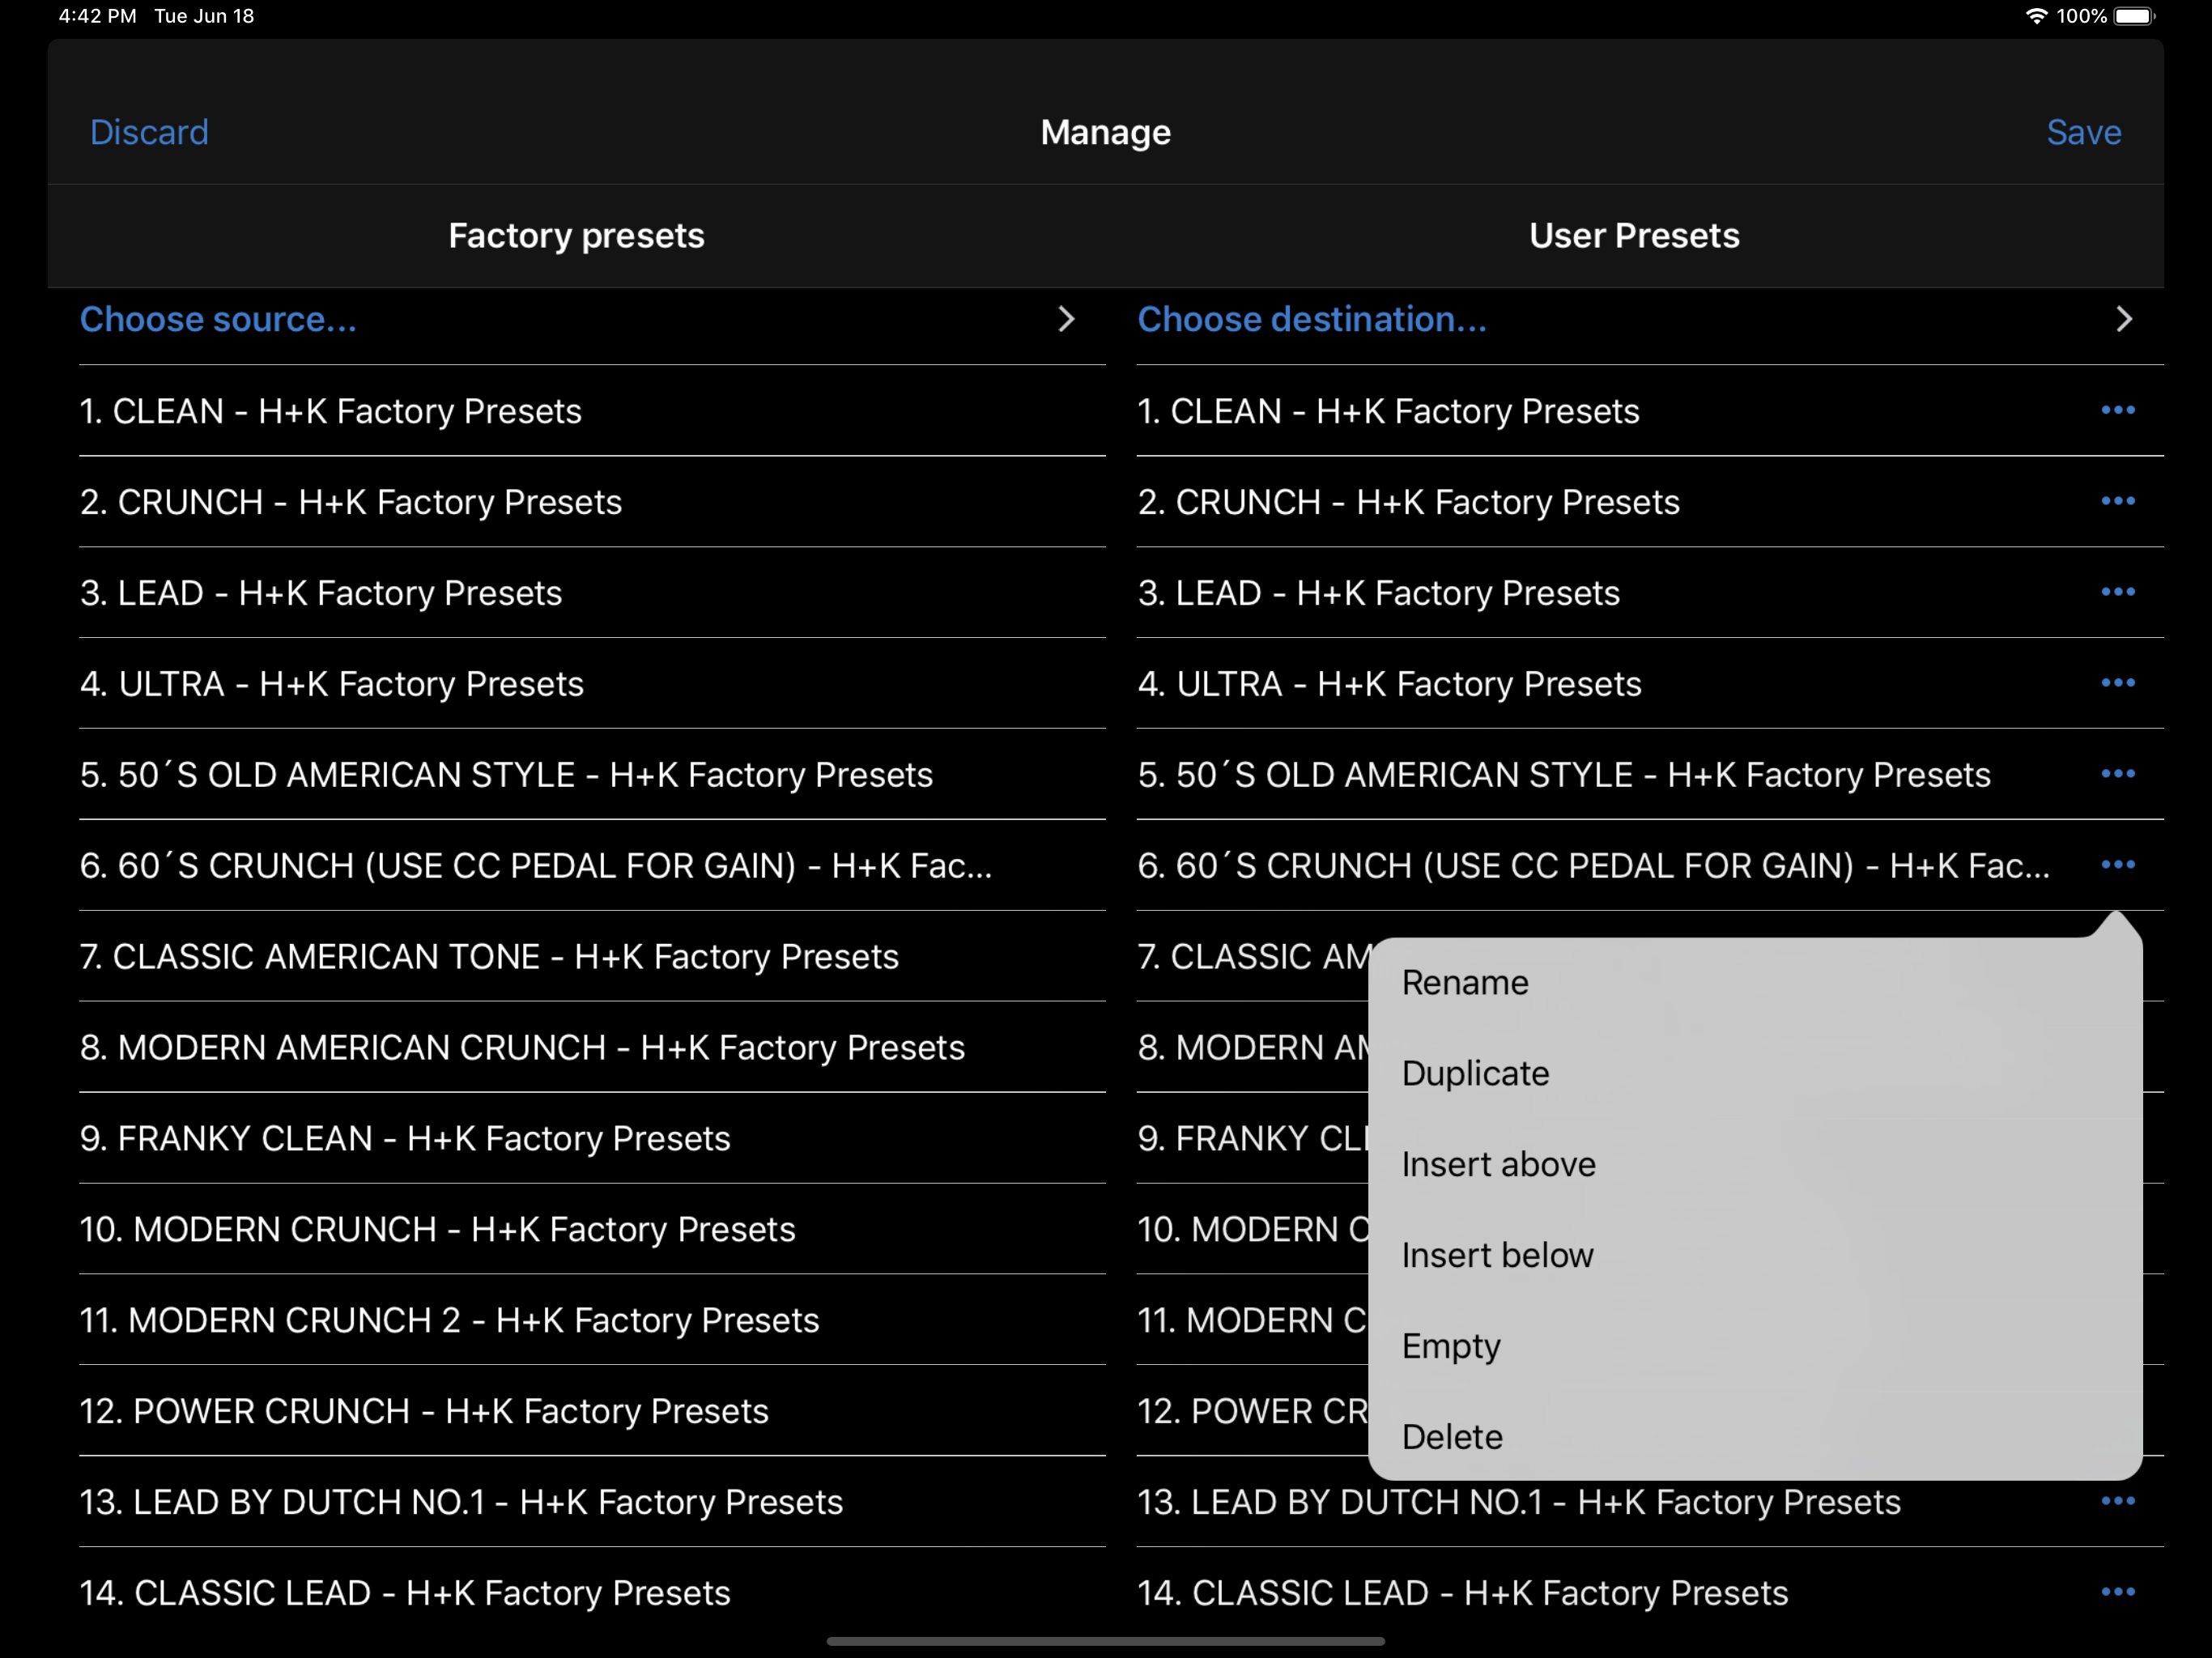Select user preset 6. 60´S CRUNCH row
The height and width of the screenshot is (1658, 2212).
(1650, 866)
